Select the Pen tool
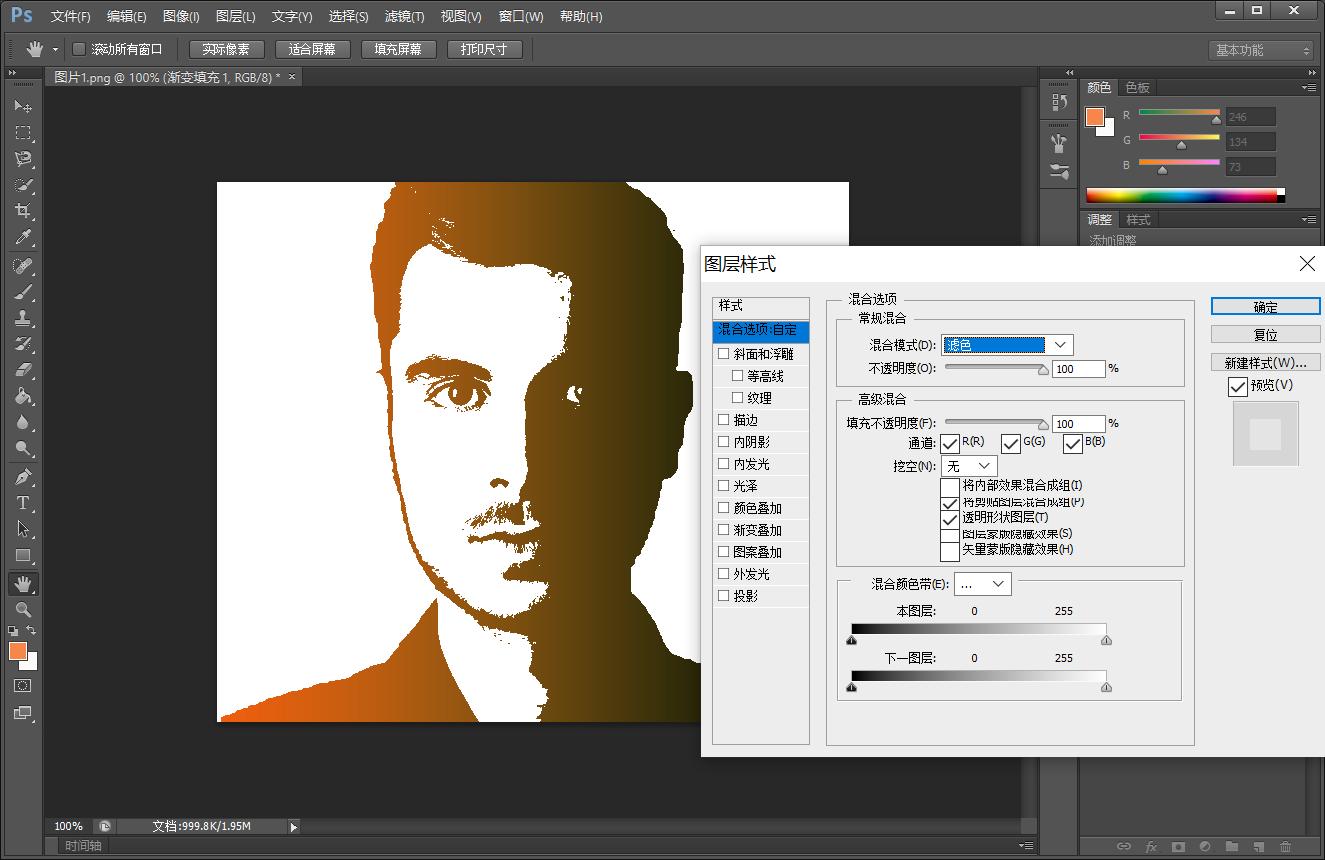This screenshot has width=1325, height=860. (23, 477)
